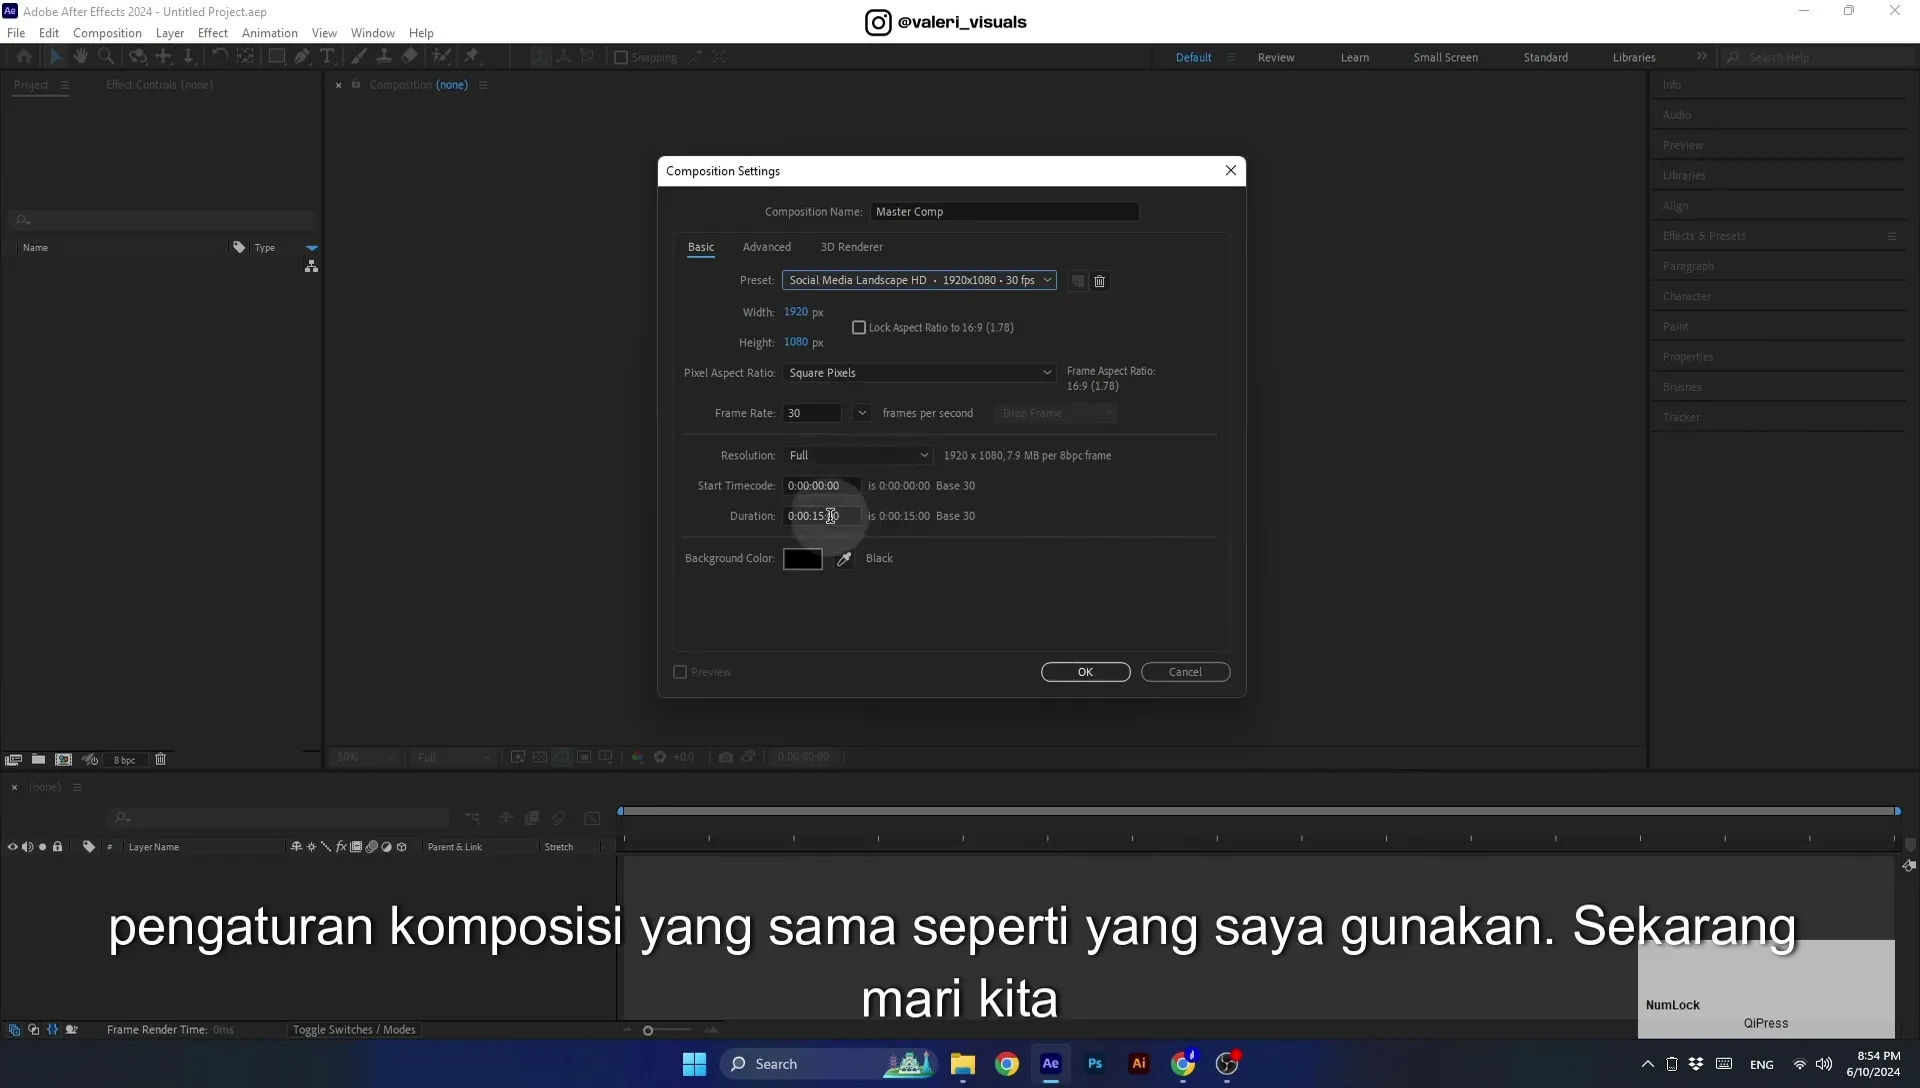Screen dimensions: 1920x1088
Task: Open the Pixel Aspect Ratio dropdown
Action: pos(919,373)
